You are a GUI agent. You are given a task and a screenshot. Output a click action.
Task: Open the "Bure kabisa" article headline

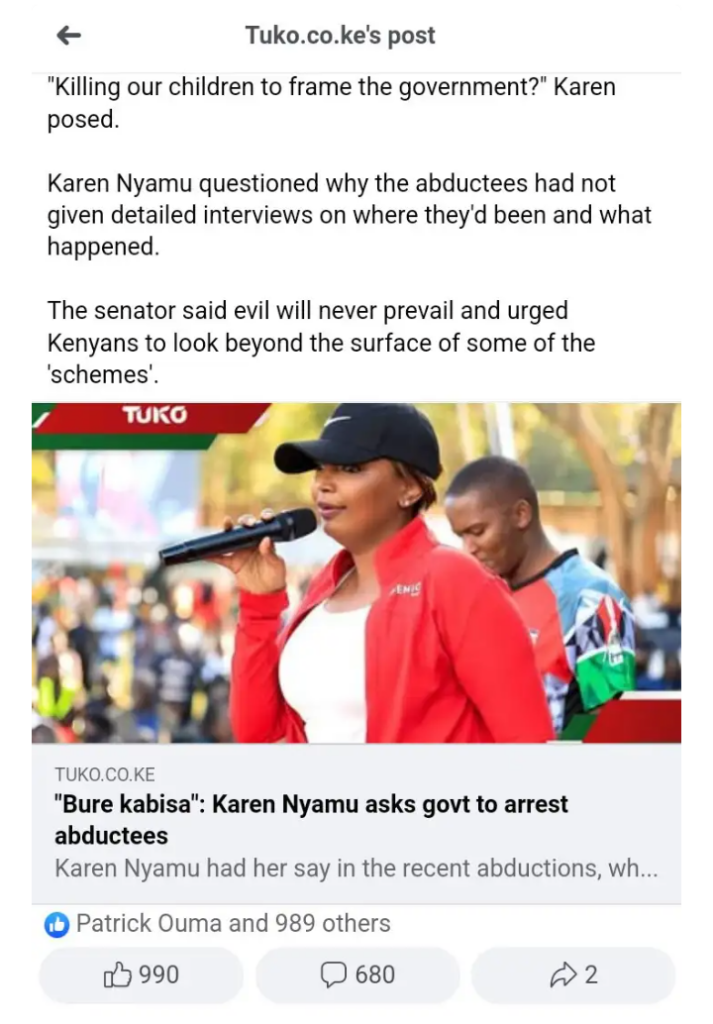click(x=311, y=820)
